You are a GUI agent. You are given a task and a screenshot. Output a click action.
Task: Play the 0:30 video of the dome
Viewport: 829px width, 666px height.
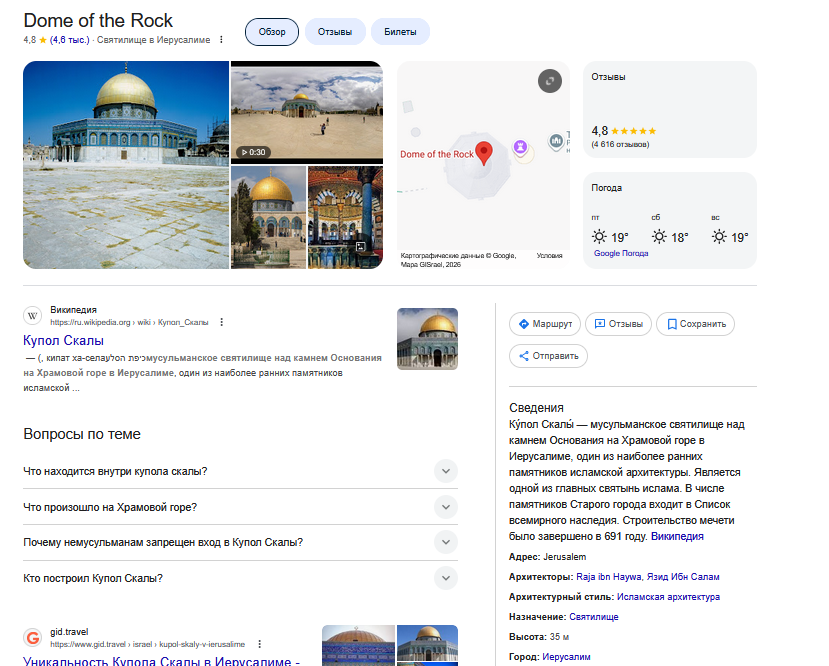click(306, 111)
